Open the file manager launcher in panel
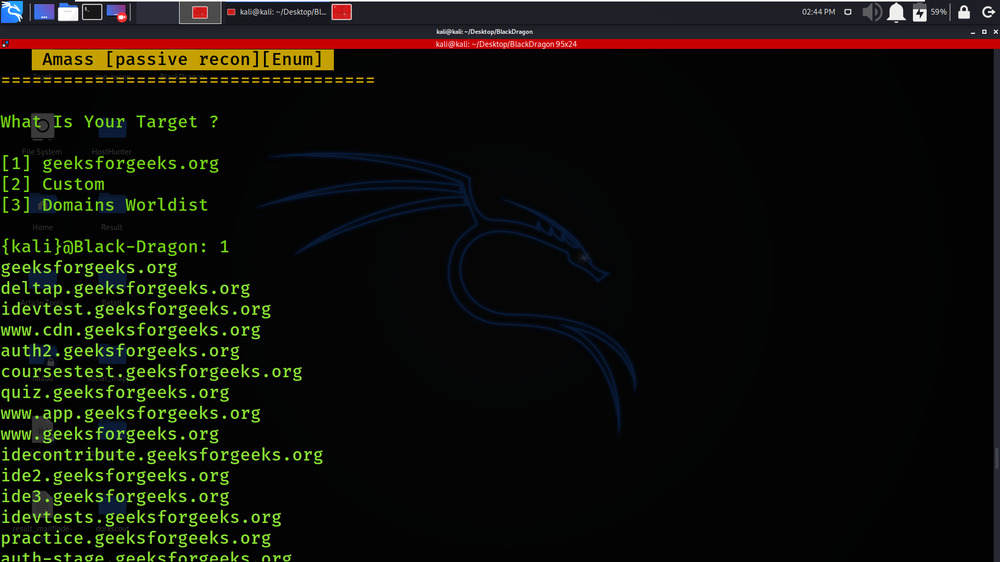Image resolution: width=1000 pixels, height=562 pixels. point(68,11)
